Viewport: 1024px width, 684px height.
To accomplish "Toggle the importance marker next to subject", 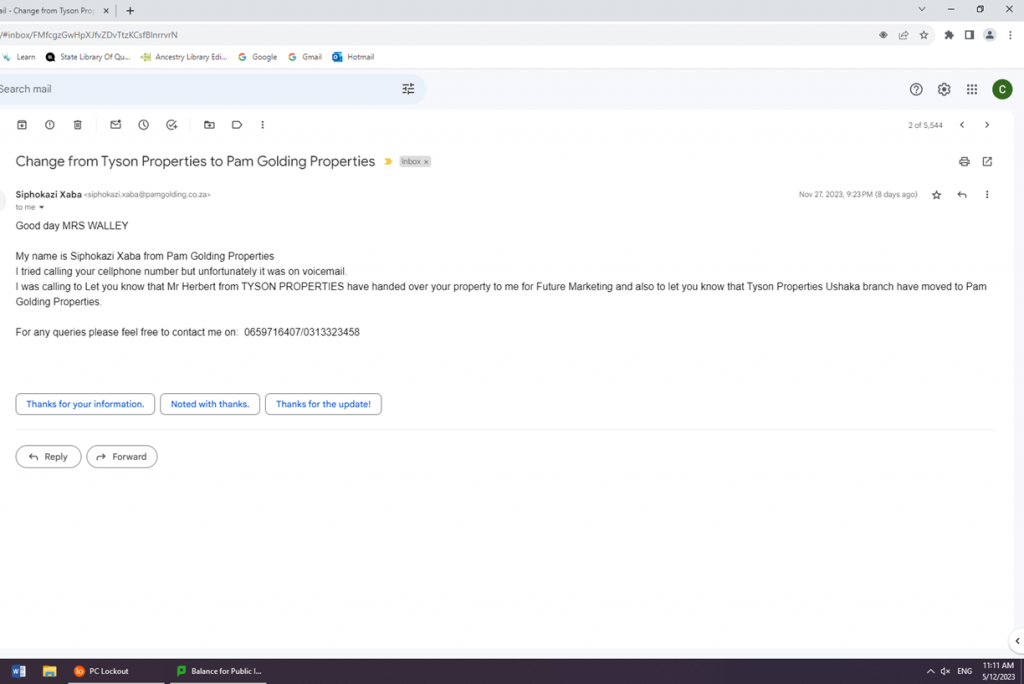I will [x=388, y=161].
